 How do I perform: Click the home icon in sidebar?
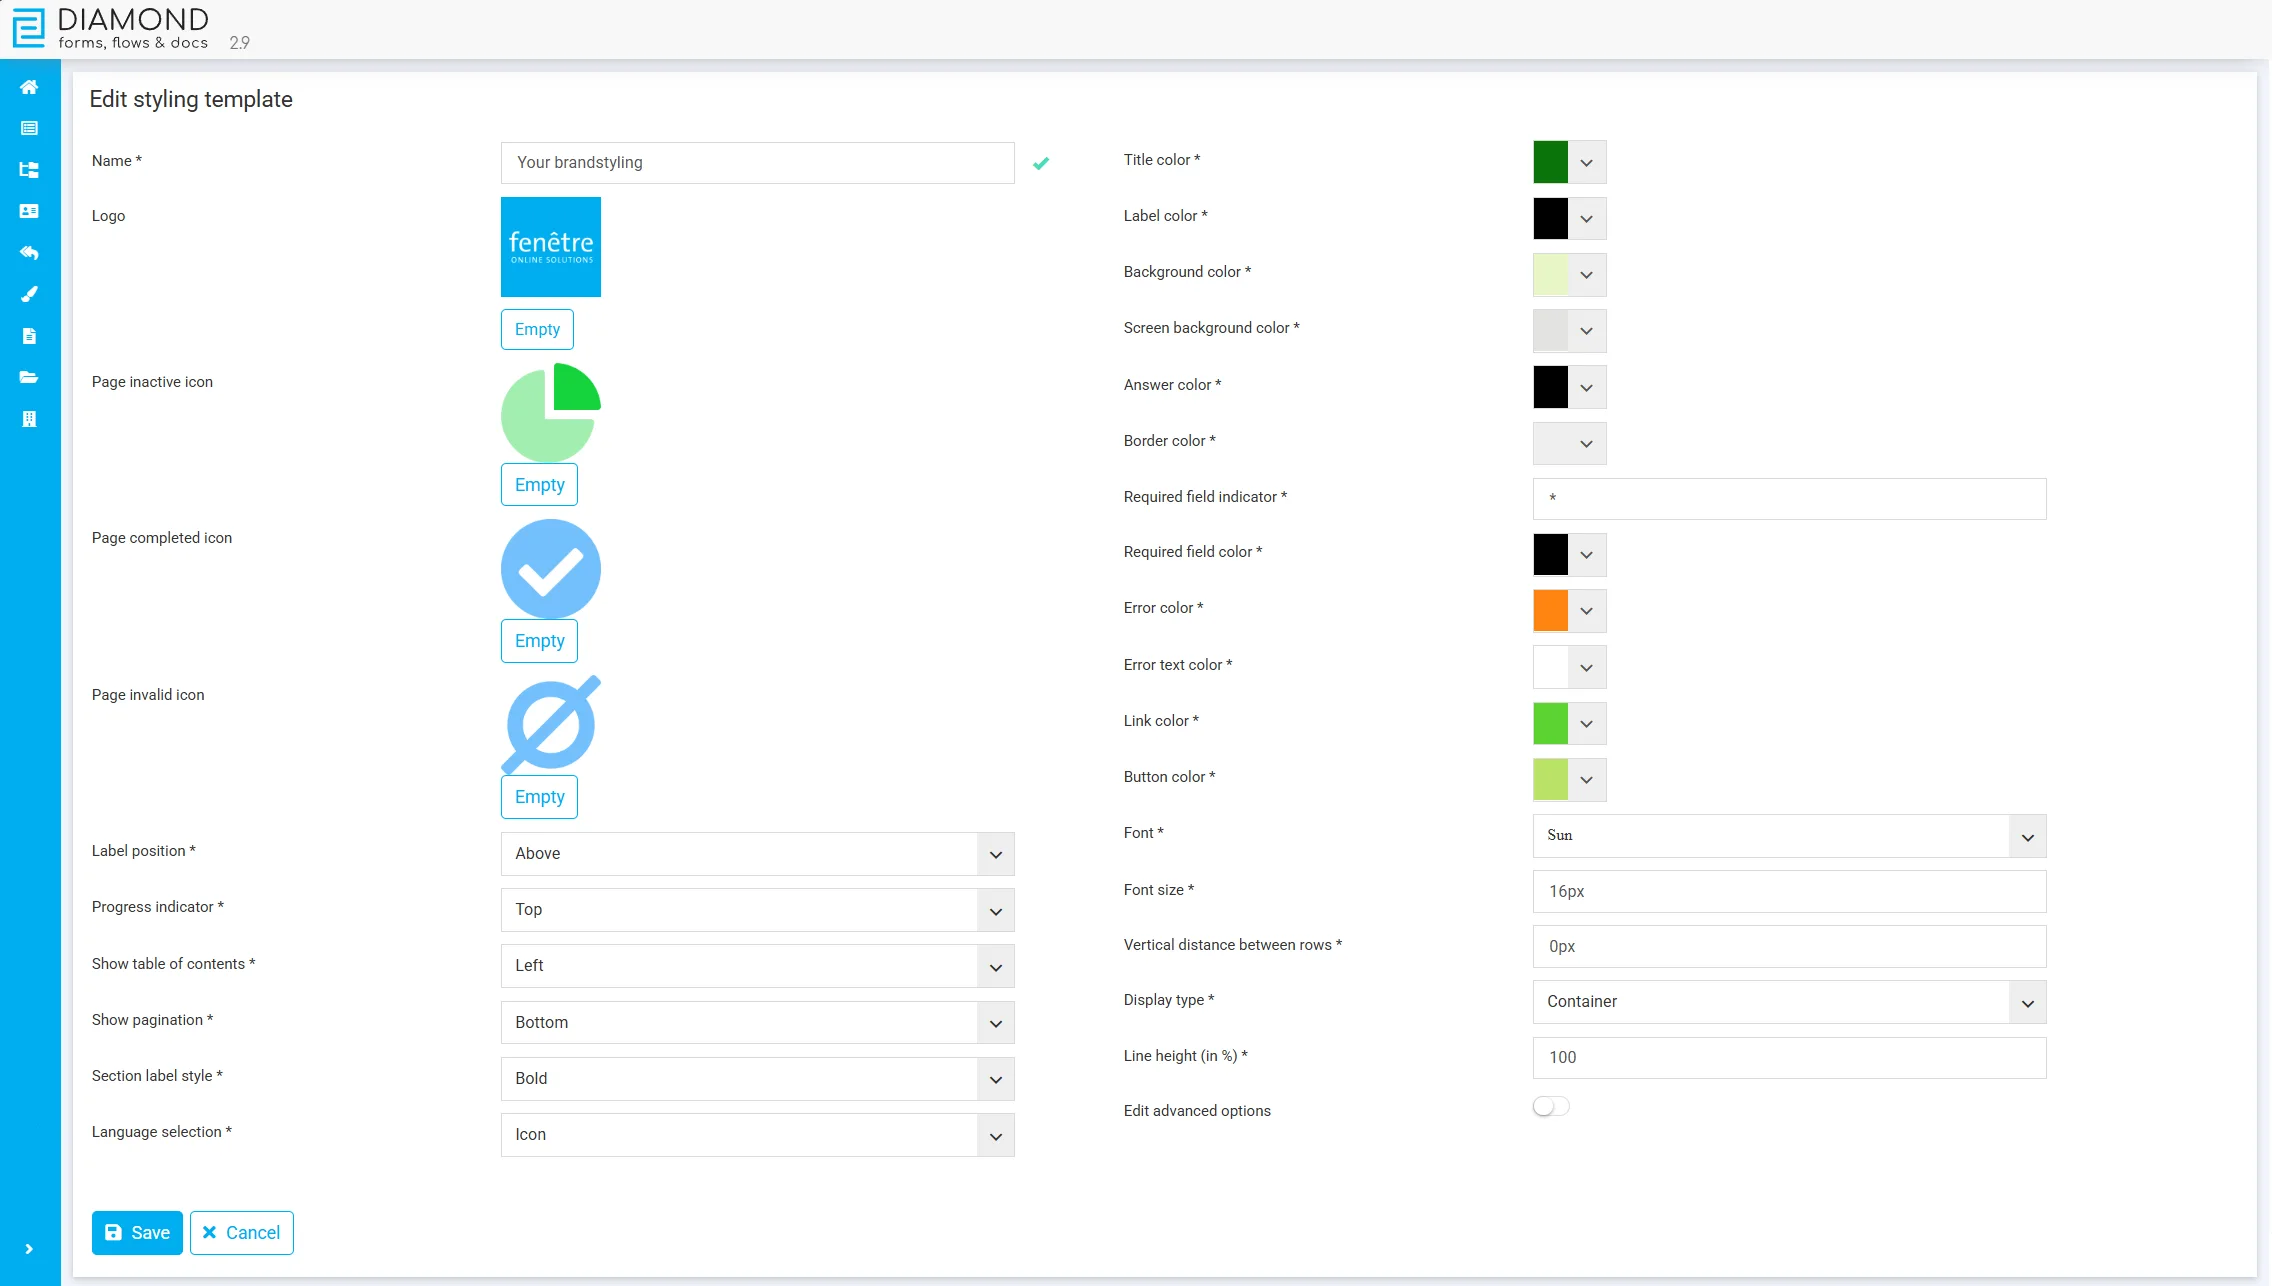pos(29,87)
